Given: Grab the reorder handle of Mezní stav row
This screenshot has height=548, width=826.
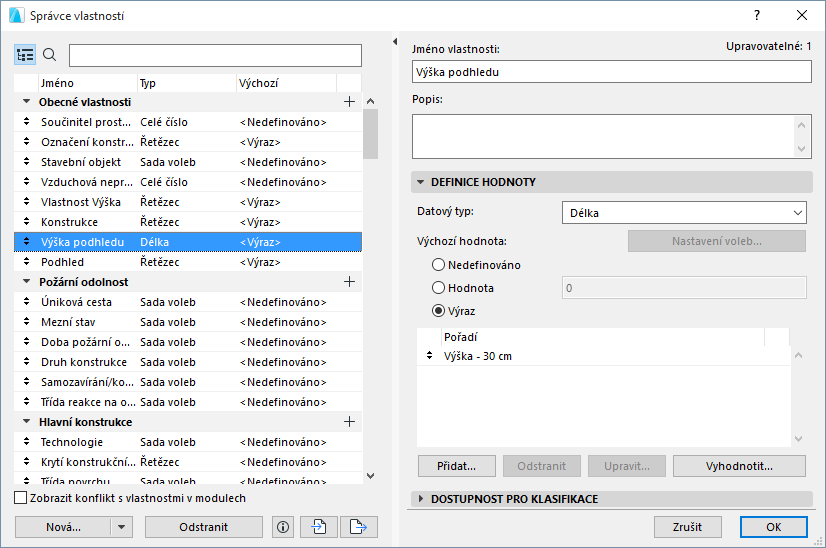Looking at the screenshot, I should (x=26, y=322).
